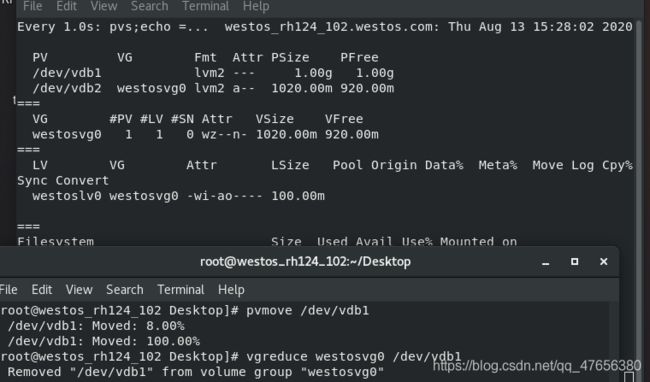This screenshot has height=382, width=650.
Task: Open Edit menu in top terminal
Action: pos(66,6)
